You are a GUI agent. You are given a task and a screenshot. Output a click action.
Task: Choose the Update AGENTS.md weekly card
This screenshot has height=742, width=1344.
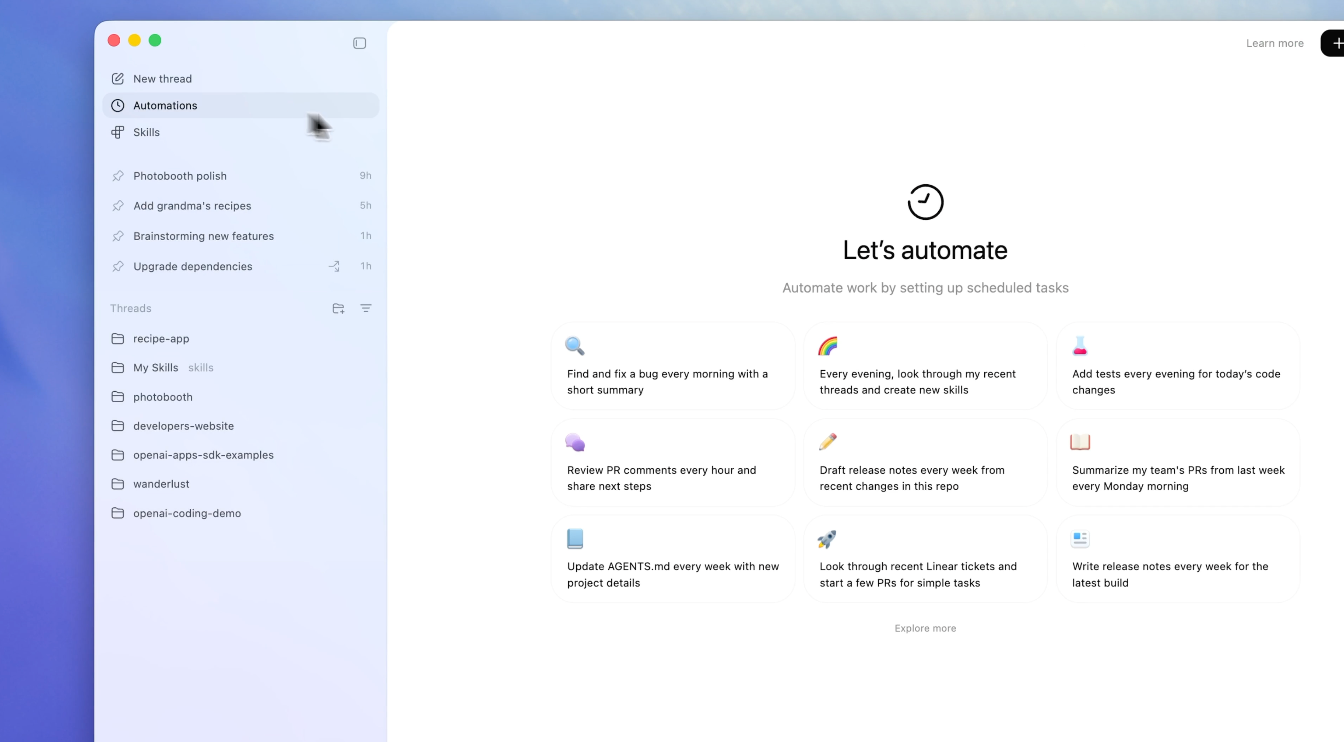pyautogui.click(x=673, y=560)
